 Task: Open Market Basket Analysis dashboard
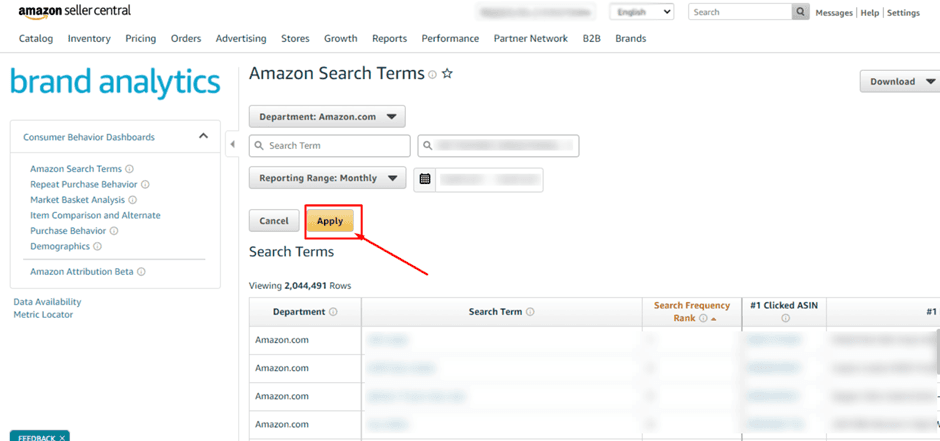tap(78, 200)
